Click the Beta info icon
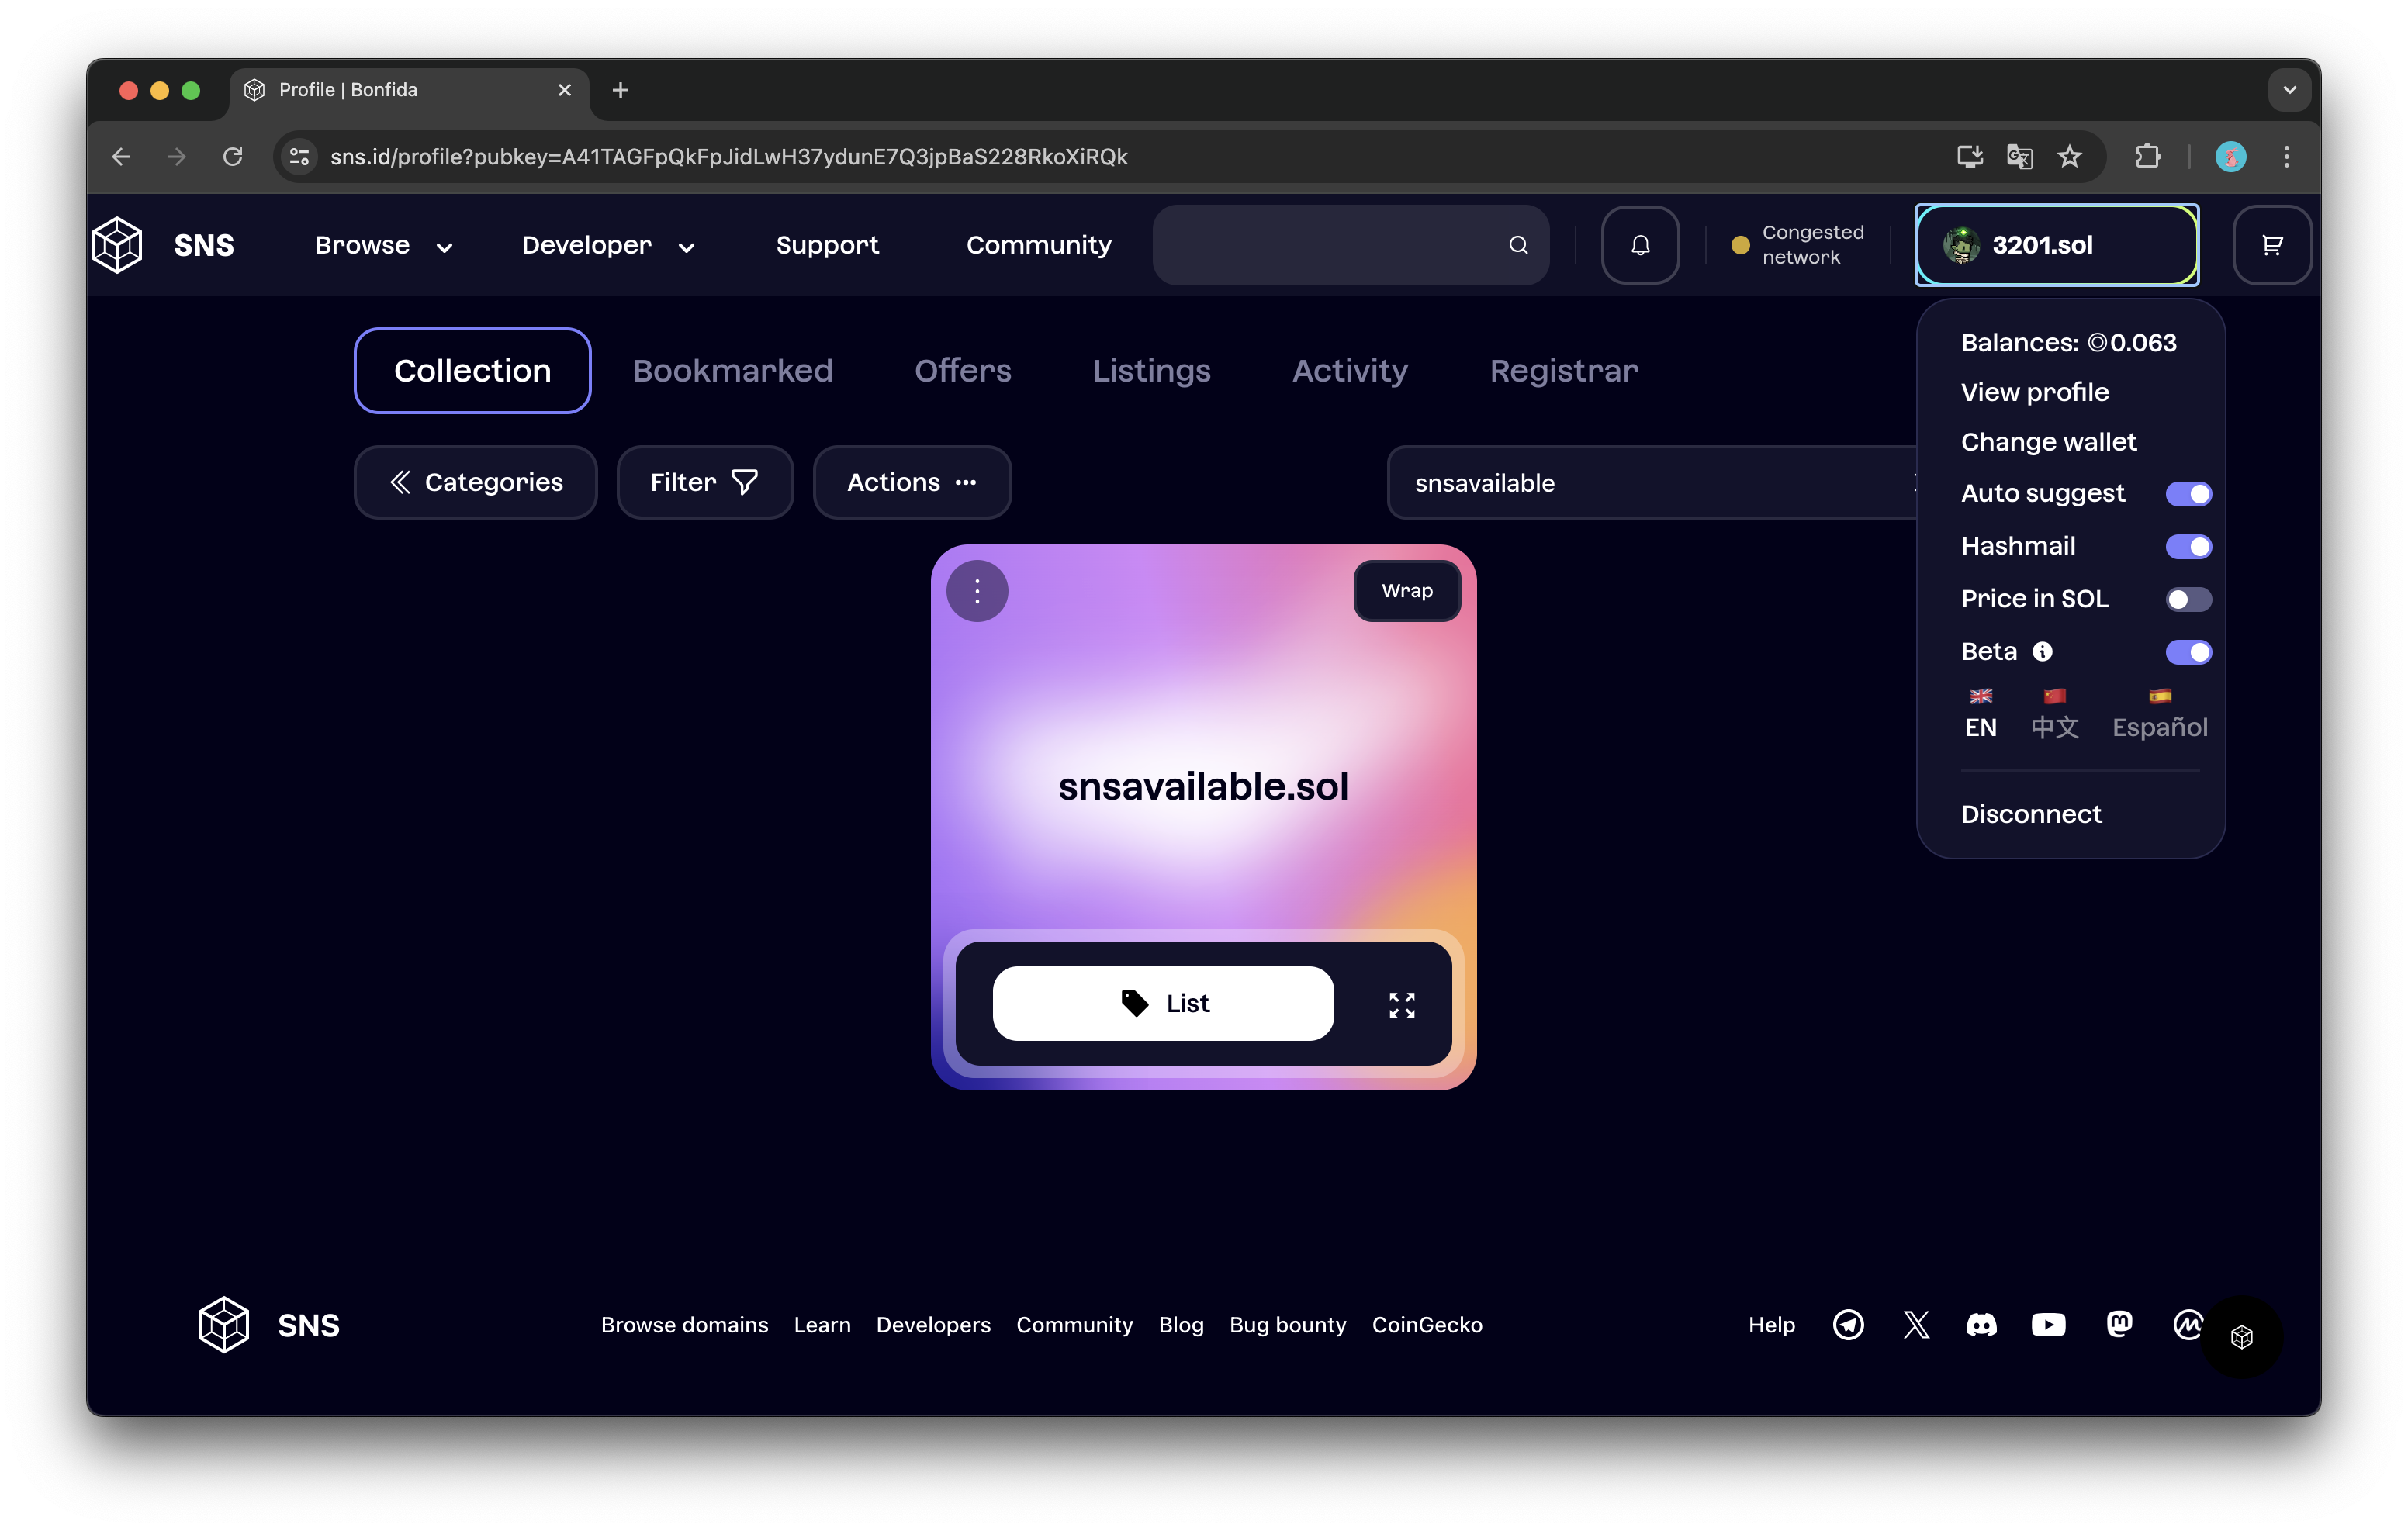Viewport: 2408px width, 1531px height. click(2042, 652)
